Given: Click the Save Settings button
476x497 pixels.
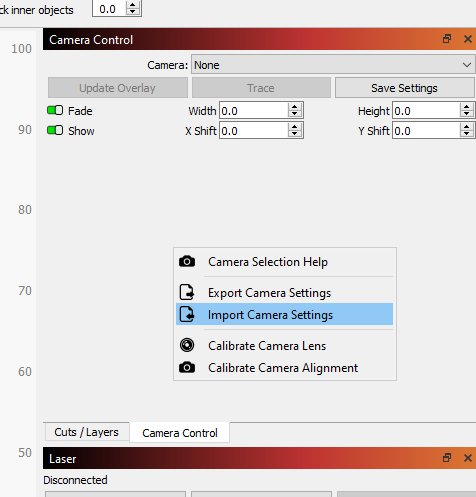Looking at the screenshot, I should pyautogui.click(x=404, y=88).
